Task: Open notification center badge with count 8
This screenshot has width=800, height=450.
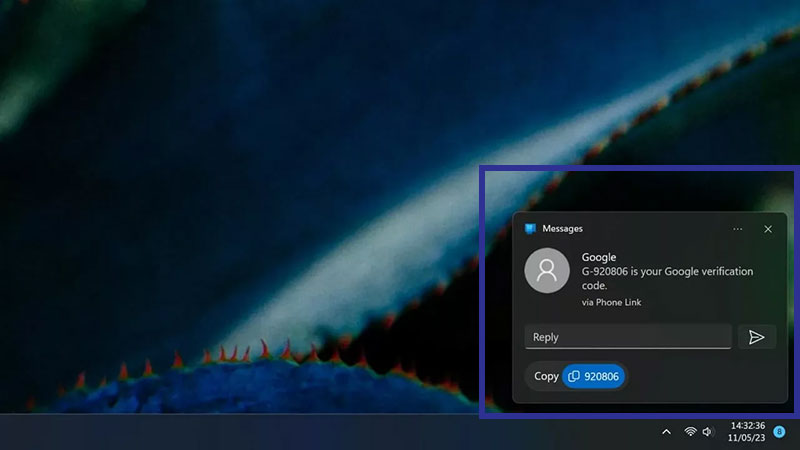Action: pyautogui.click(x=779, y=432)
